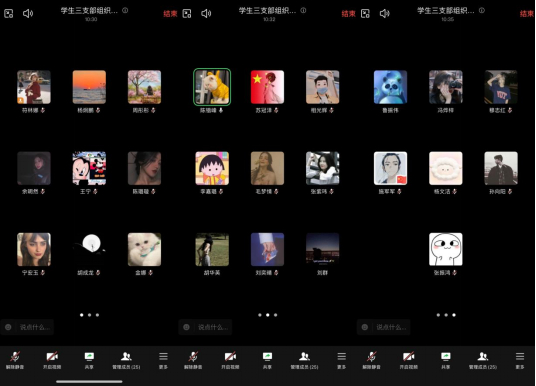
Task: Select the full moon avatar participant
Action: pyautogui.click(x=89, y=250)
